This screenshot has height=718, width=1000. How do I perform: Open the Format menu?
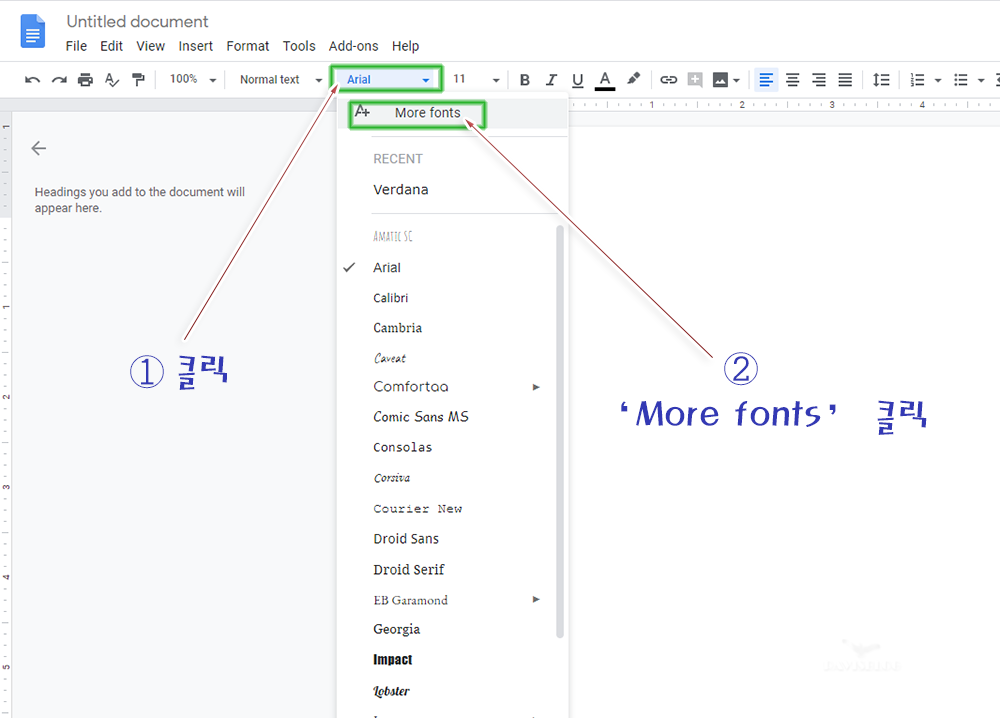coord(247,46)
